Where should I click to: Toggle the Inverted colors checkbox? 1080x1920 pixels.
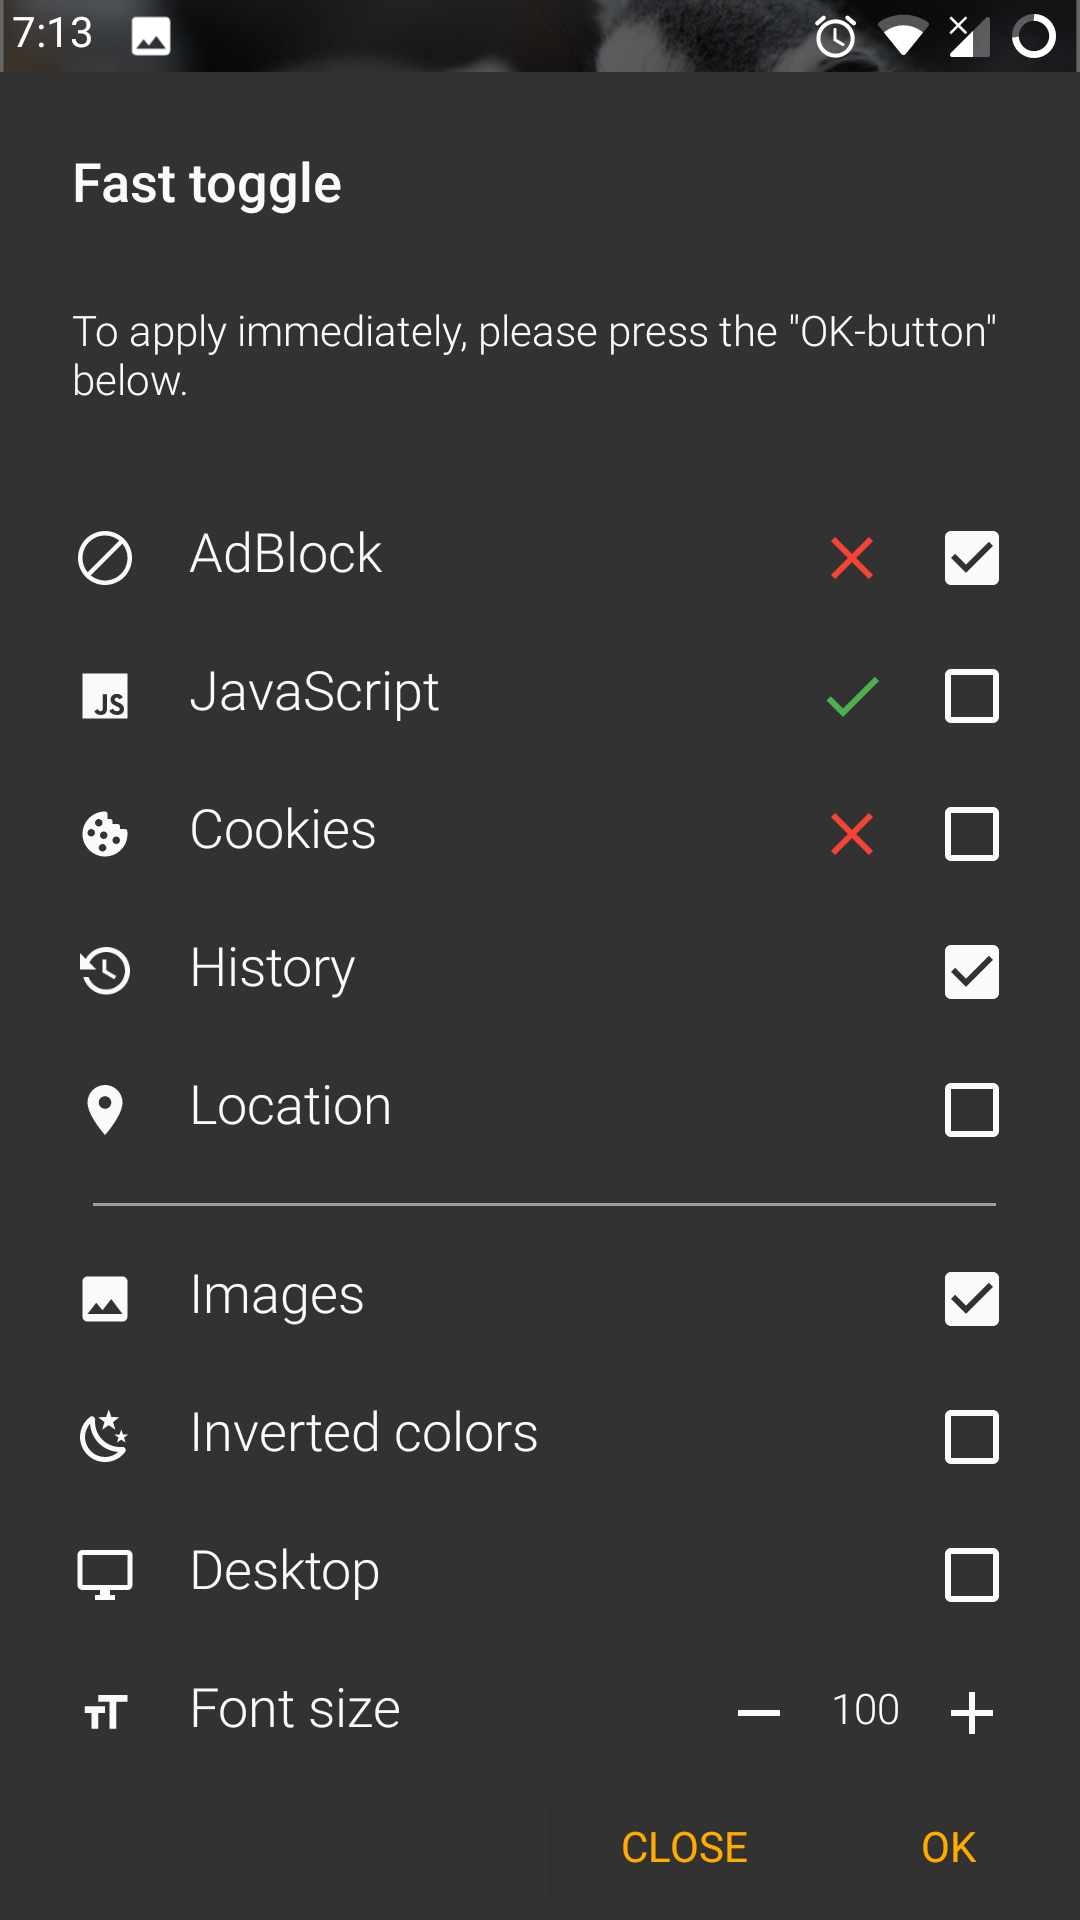point(972,1437)
